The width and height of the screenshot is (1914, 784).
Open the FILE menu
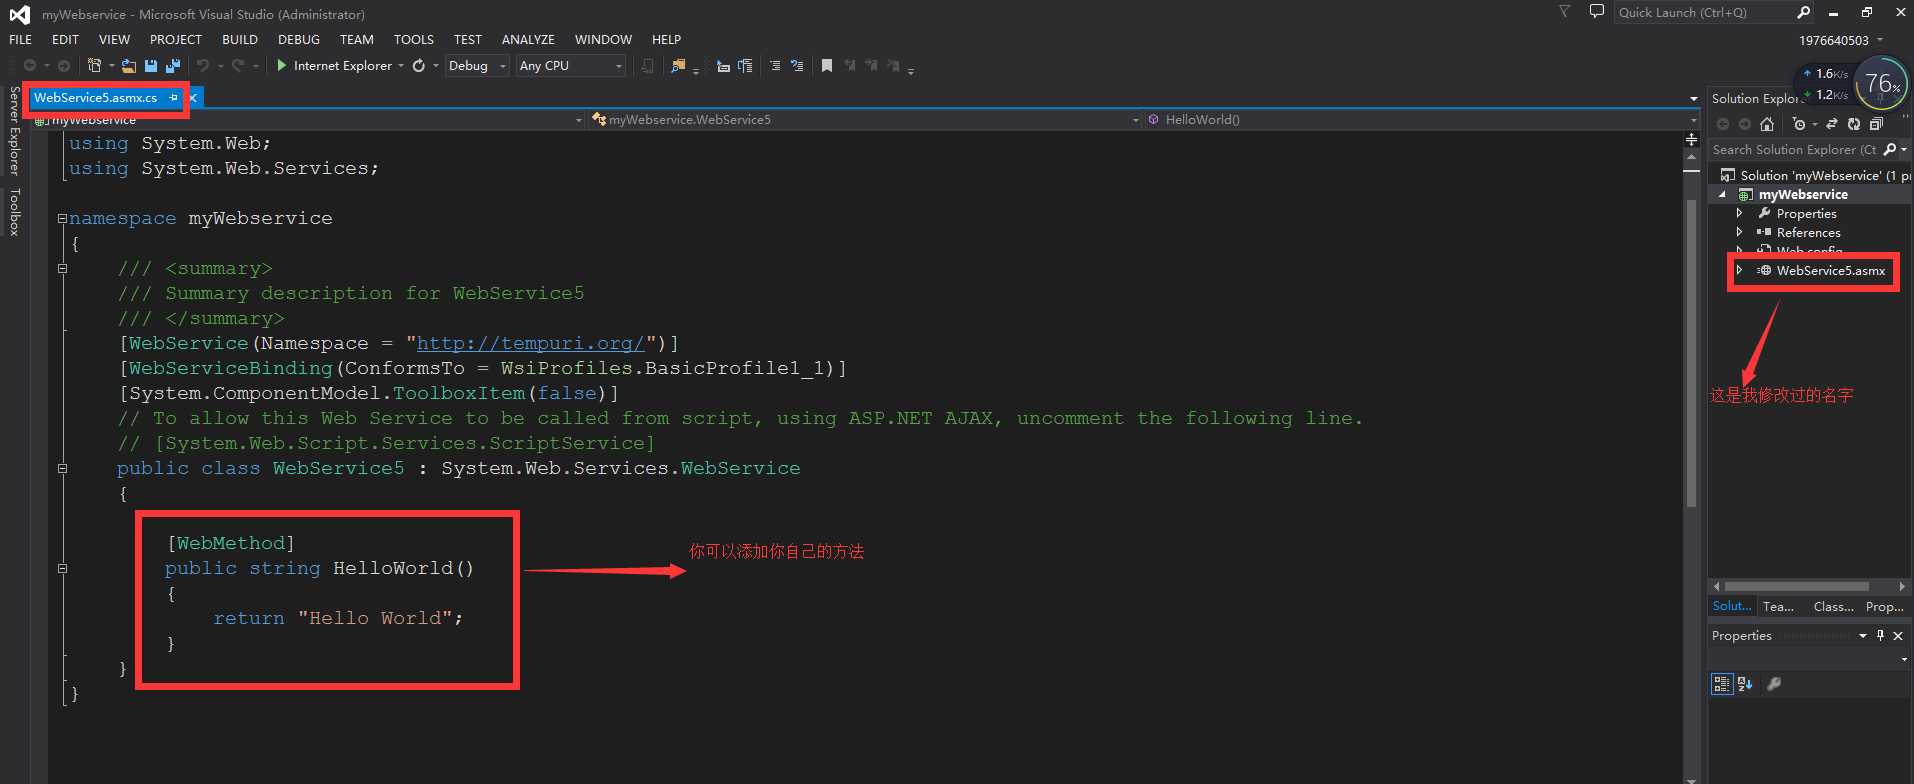pyautogui.click(x=20, y=39)
